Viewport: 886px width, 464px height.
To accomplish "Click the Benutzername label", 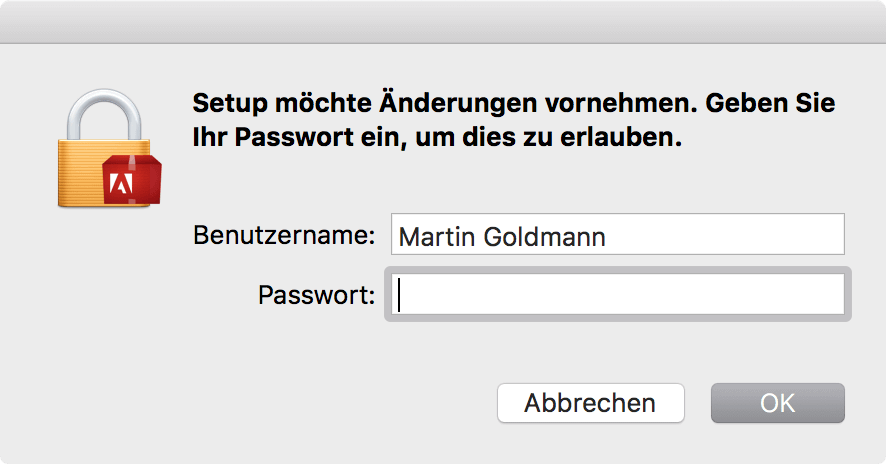I will click(283, 236).
